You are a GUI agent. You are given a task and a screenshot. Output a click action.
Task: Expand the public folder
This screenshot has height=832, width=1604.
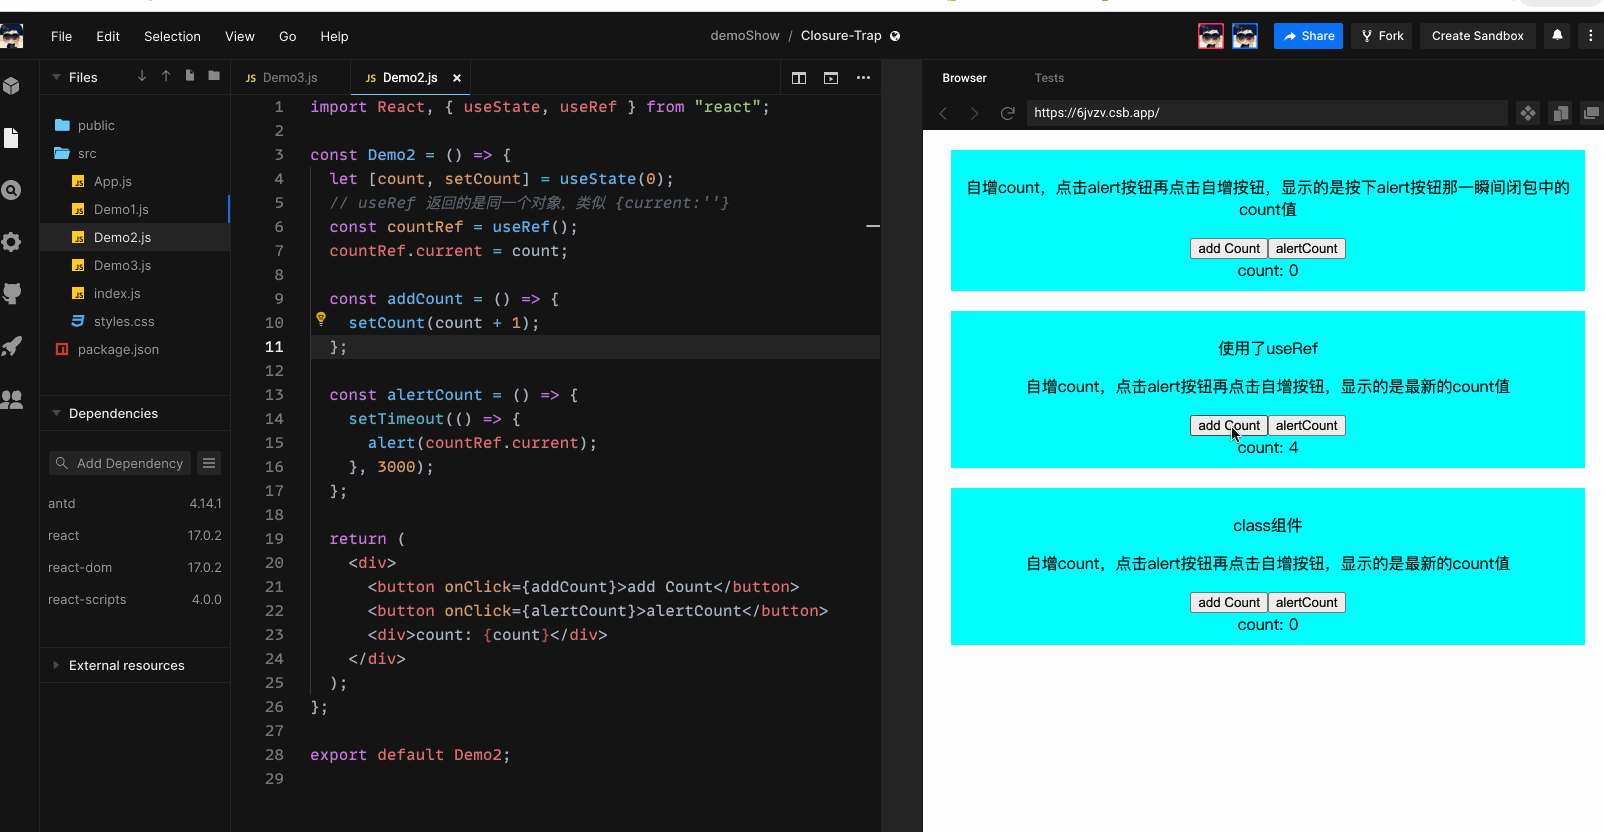point(135,125)
